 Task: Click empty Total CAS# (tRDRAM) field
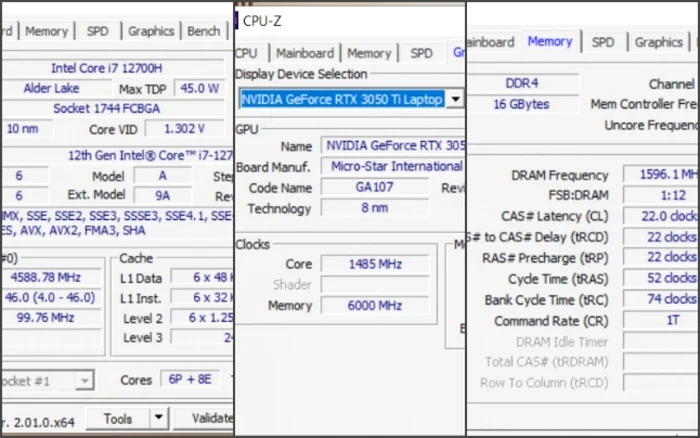click(x=661, y=361)
